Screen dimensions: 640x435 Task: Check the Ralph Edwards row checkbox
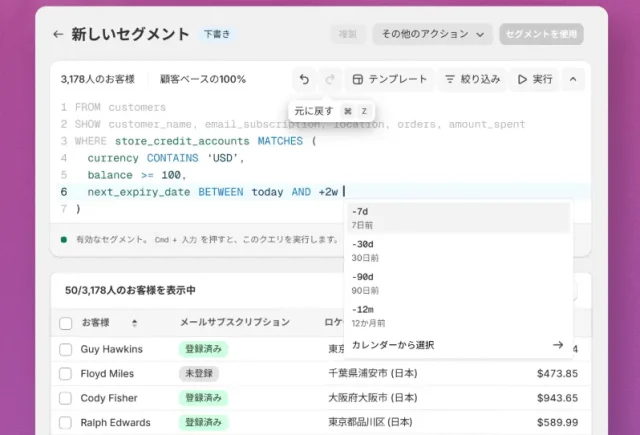coord(66,423)
